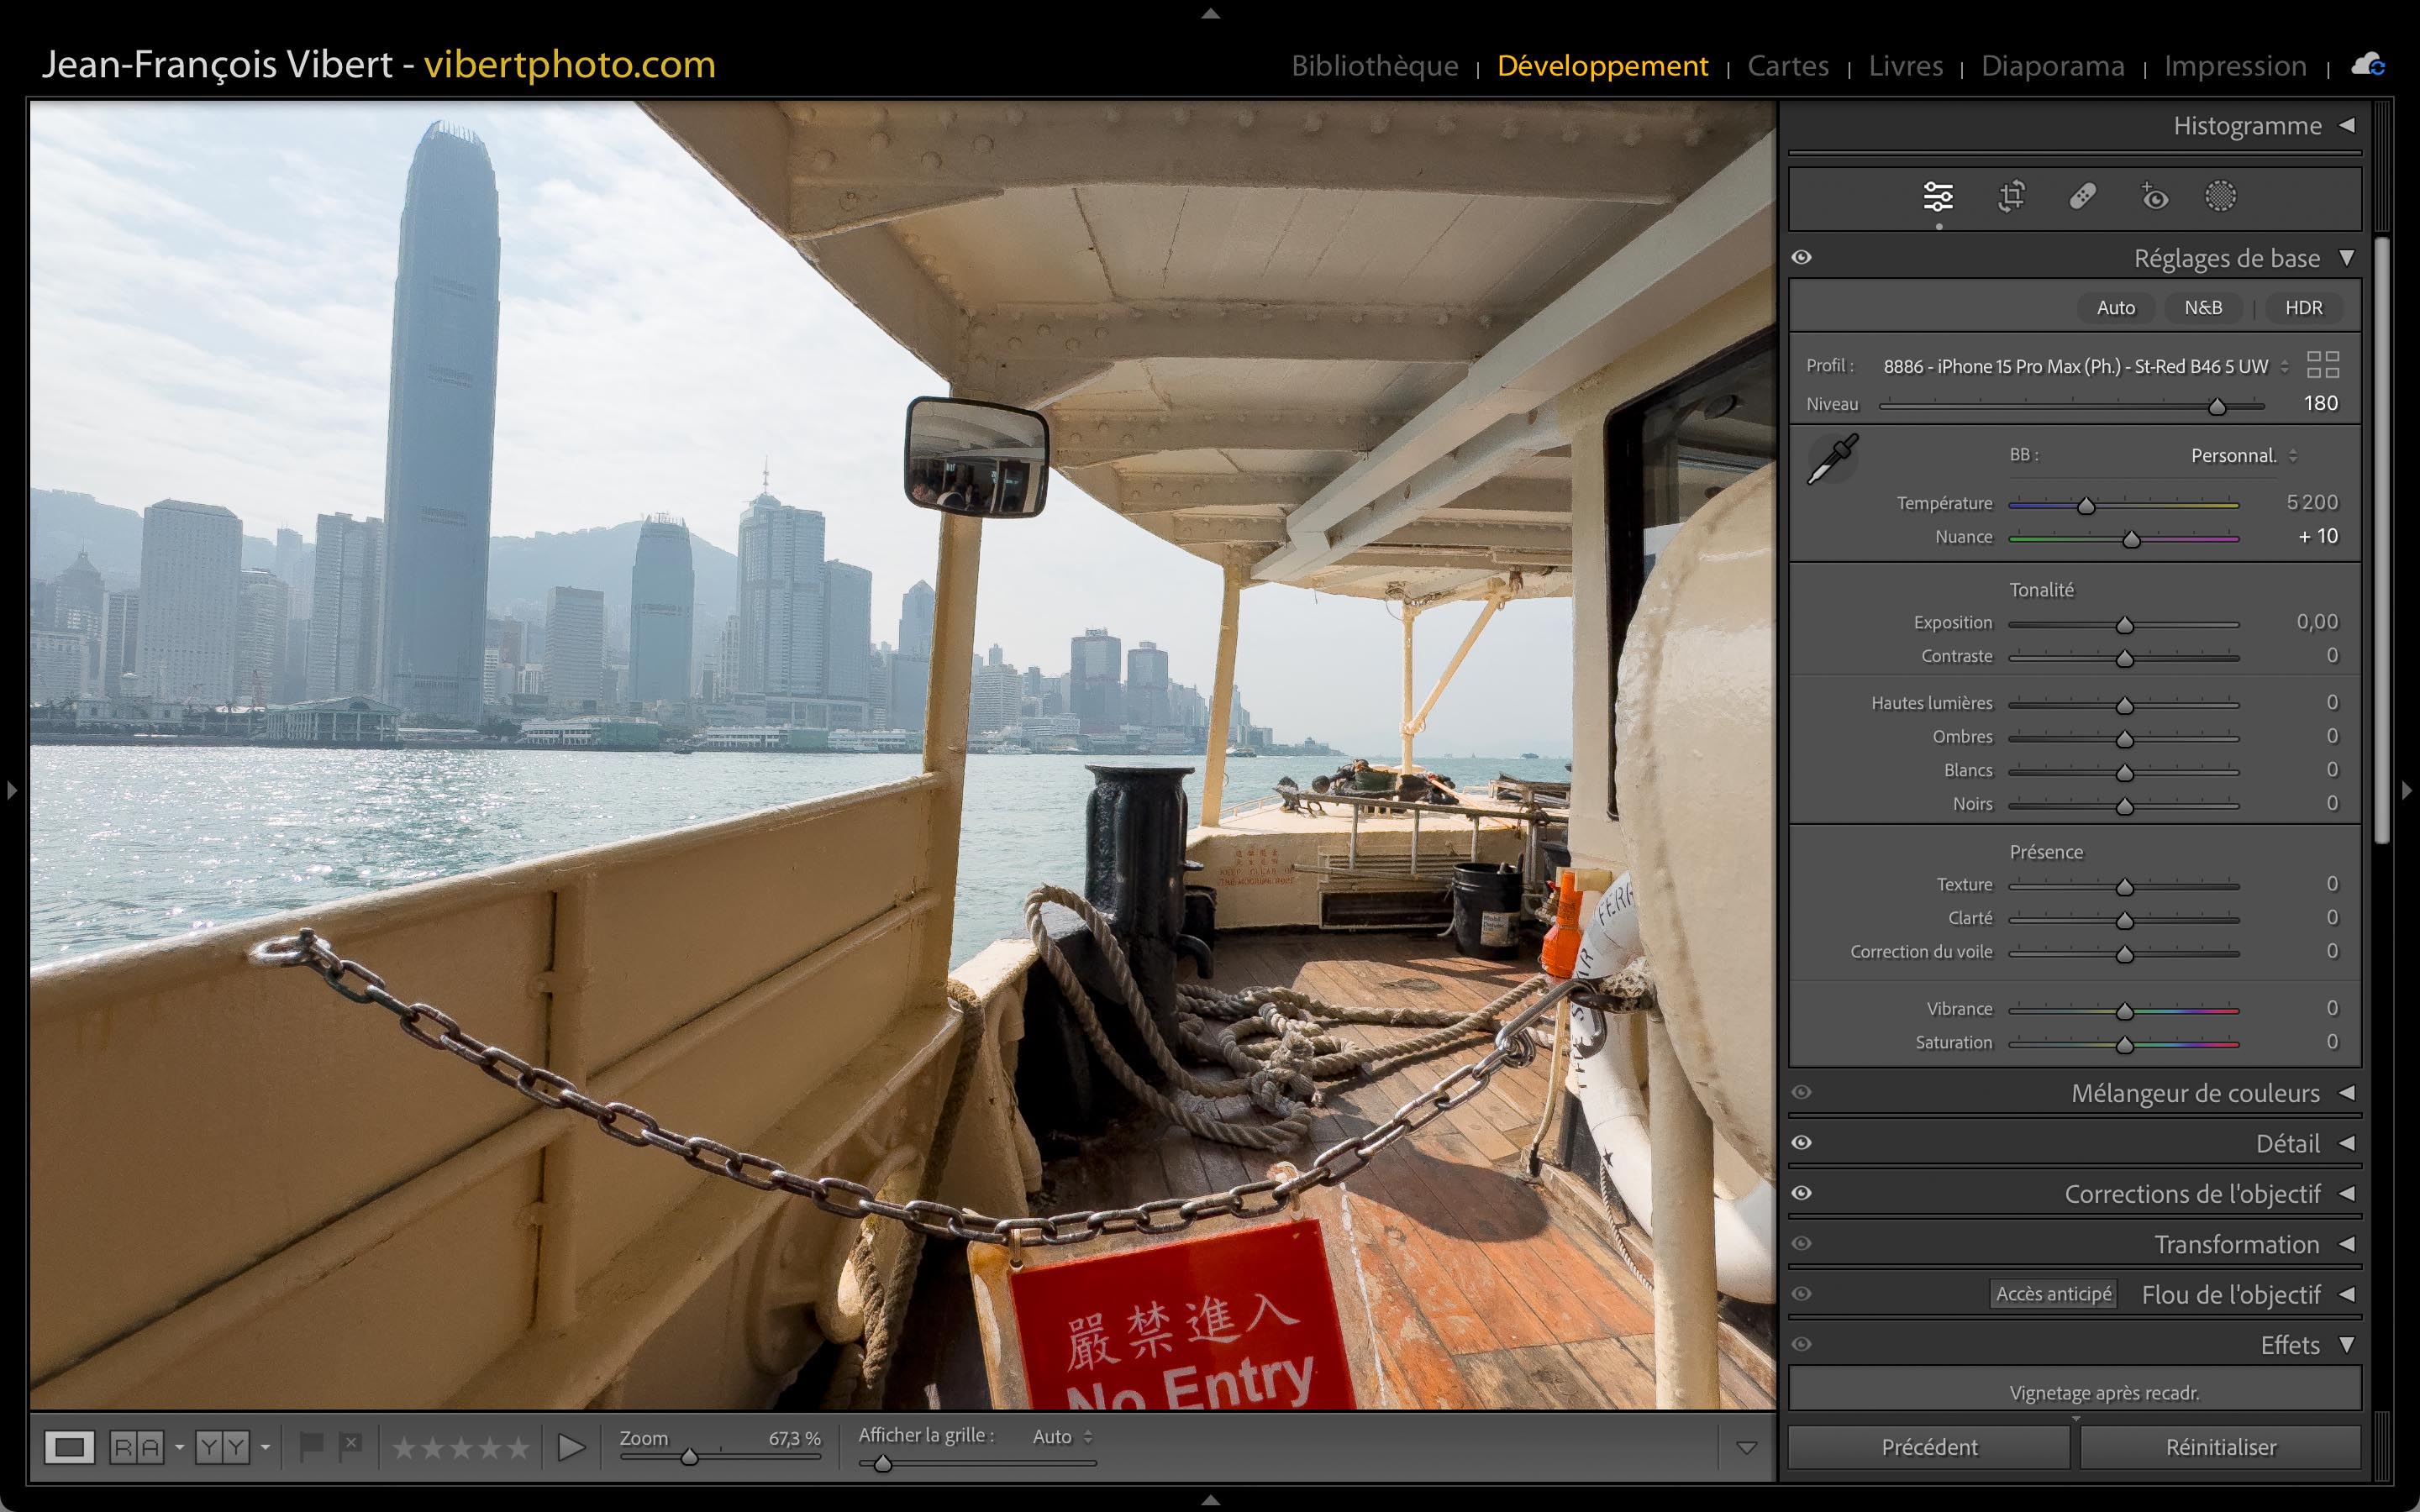Click the Réinitialiser button

[2220, 1447]
